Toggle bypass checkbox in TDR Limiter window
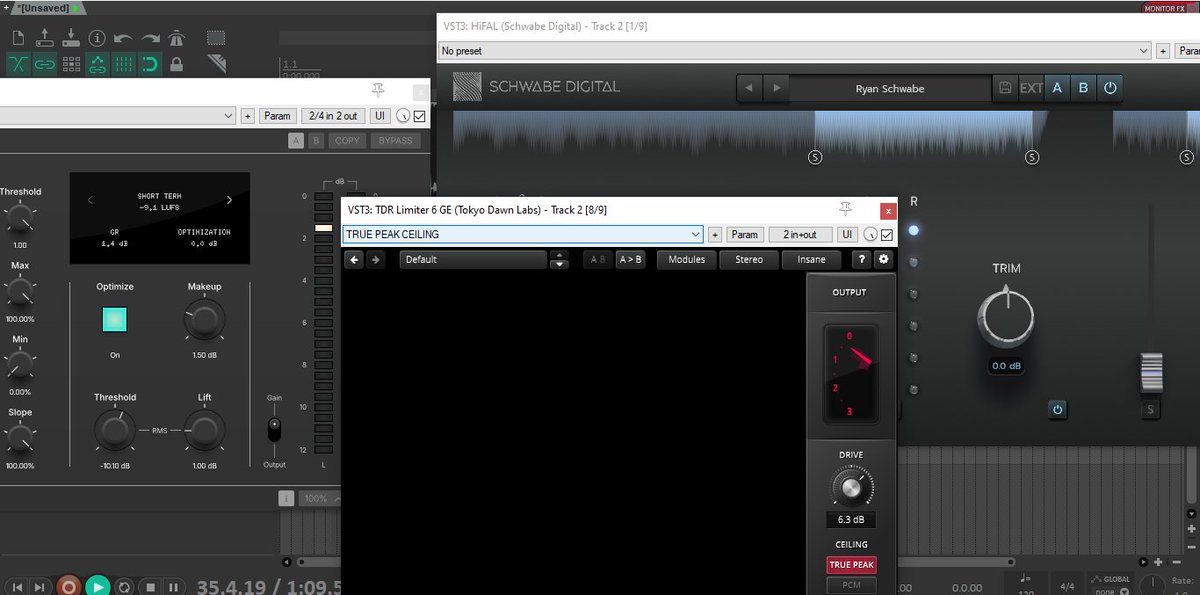The image size is (1200, 595). (886, 235)
